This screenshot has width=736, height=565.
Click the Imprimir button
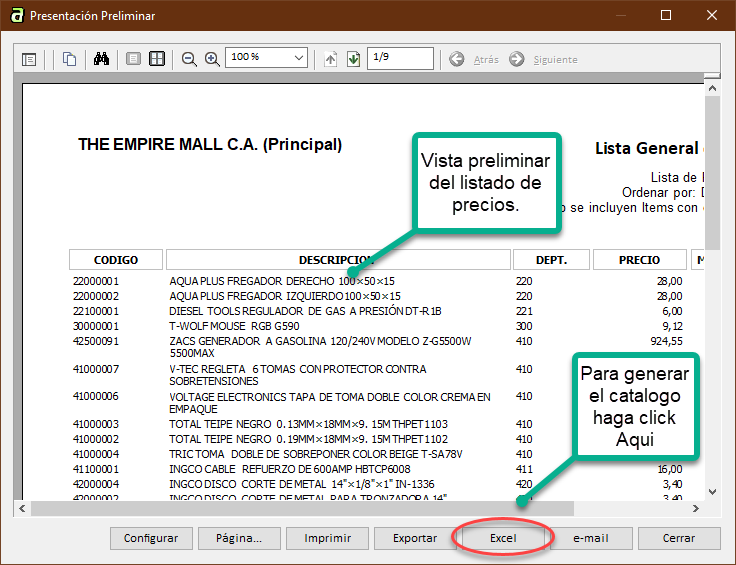327,538
